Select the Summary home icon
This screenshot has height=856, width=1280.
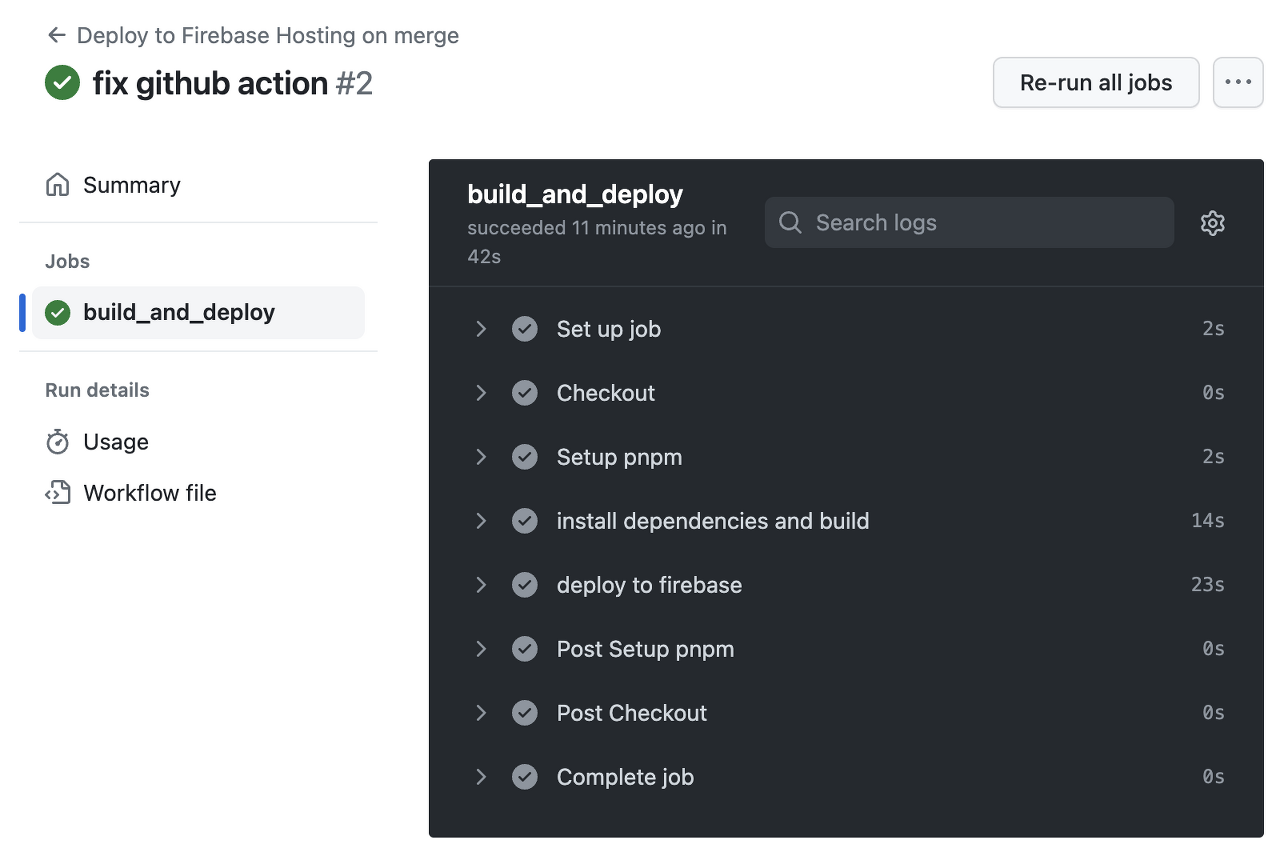(58, 185)
